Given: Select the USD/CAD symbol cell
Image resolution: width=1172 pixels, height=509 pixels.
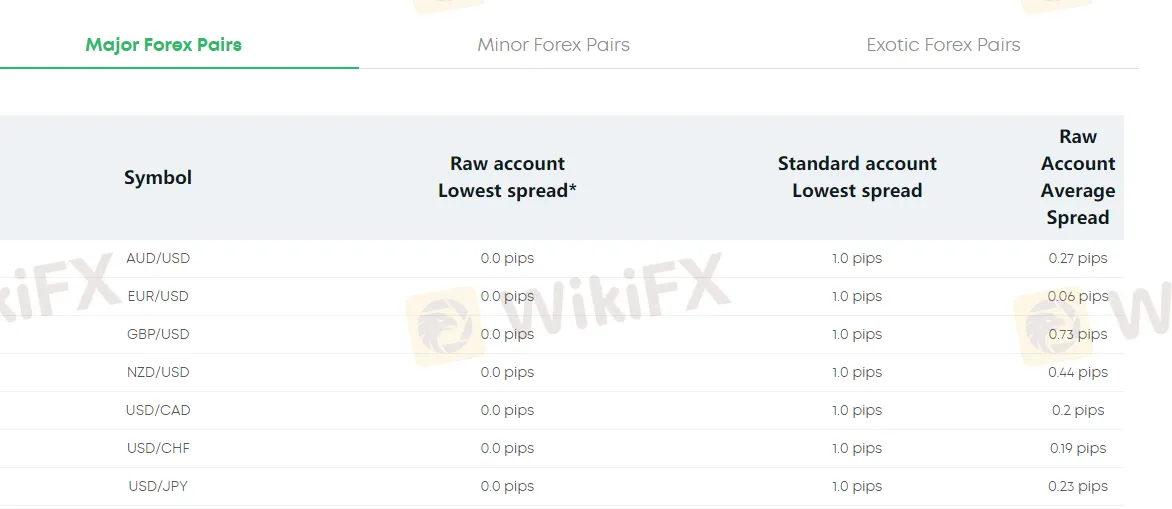Looking at the screenshot, I should (158, 411).
